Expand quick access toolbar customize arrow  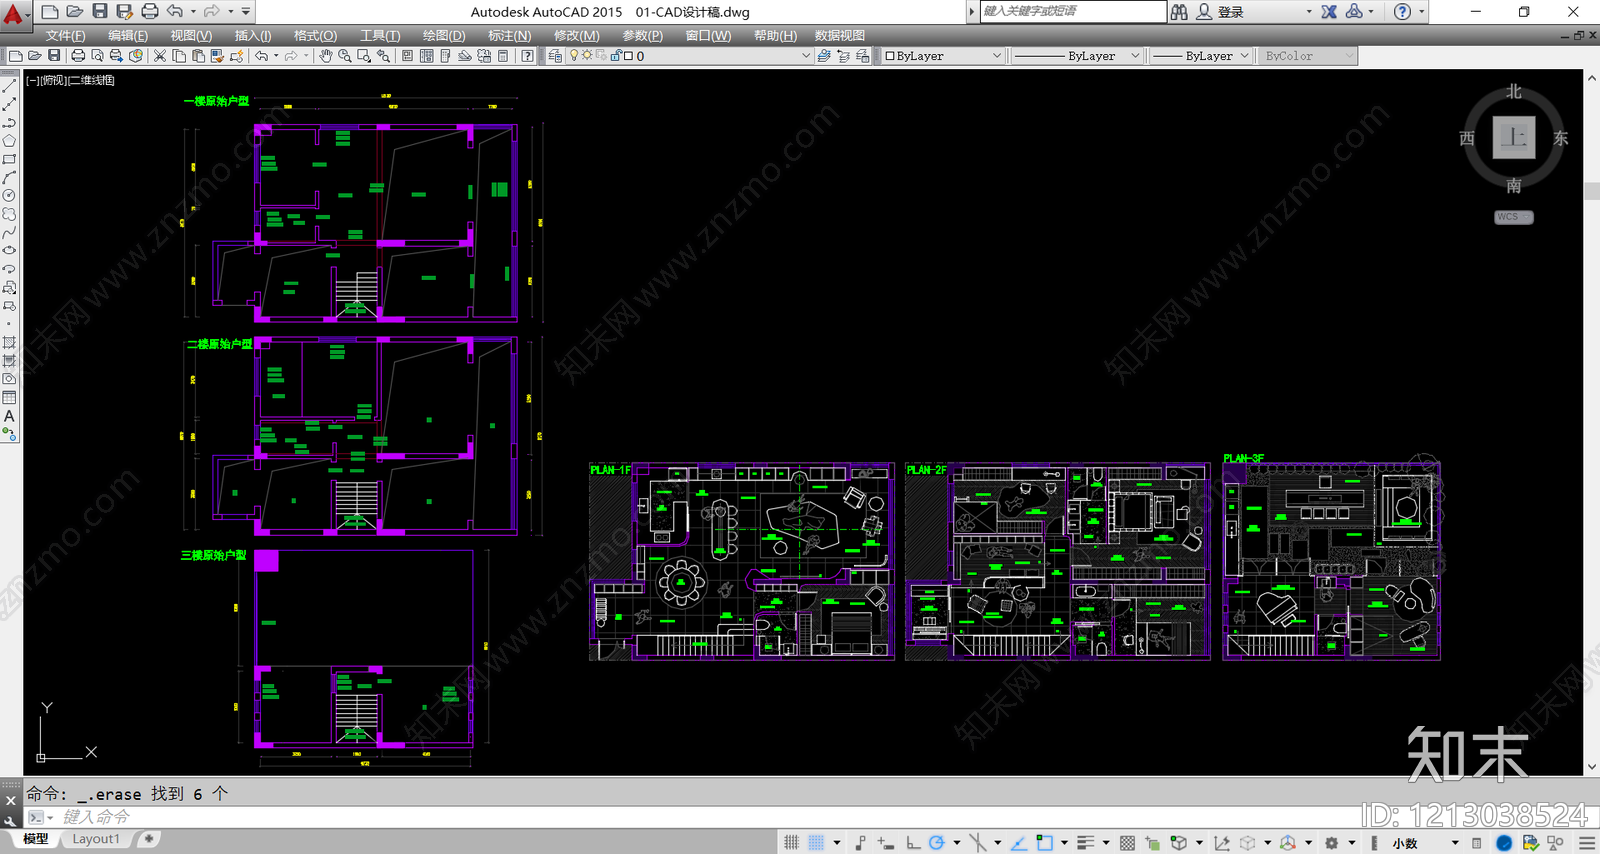[246, 12]
